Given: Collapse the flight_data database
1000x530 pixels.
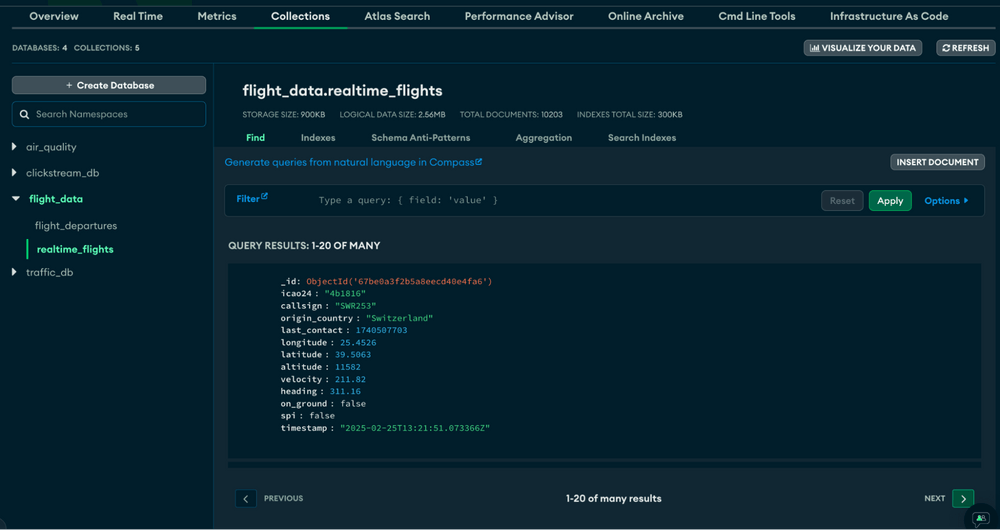Looking at the screenshot, I should point(16,199).
